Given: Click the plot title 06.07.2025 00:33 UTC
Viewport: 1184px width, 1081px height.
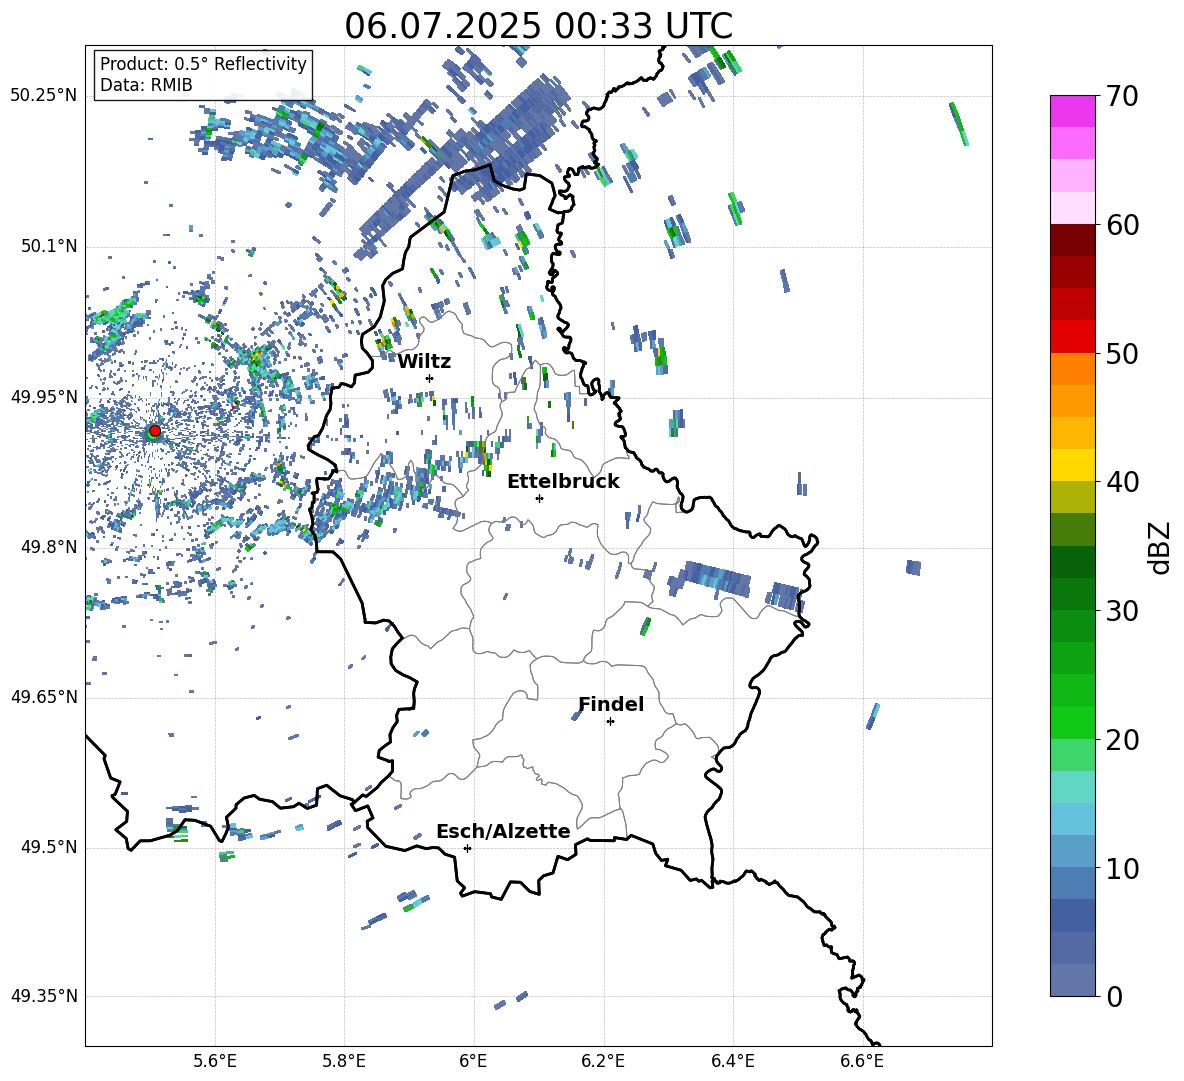Looking at the screenshot, I should pyautogui.click(x=538, y=26).
